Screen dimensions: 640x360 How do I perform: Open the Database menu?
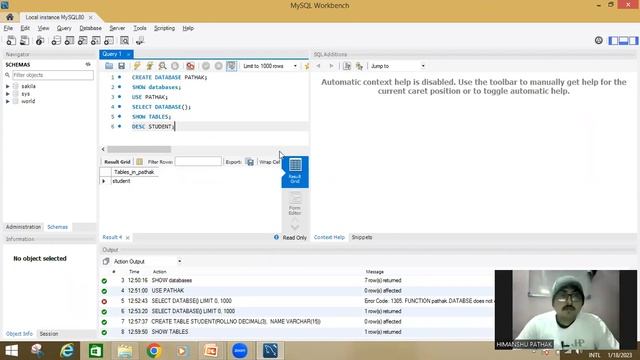click(90, 28)
